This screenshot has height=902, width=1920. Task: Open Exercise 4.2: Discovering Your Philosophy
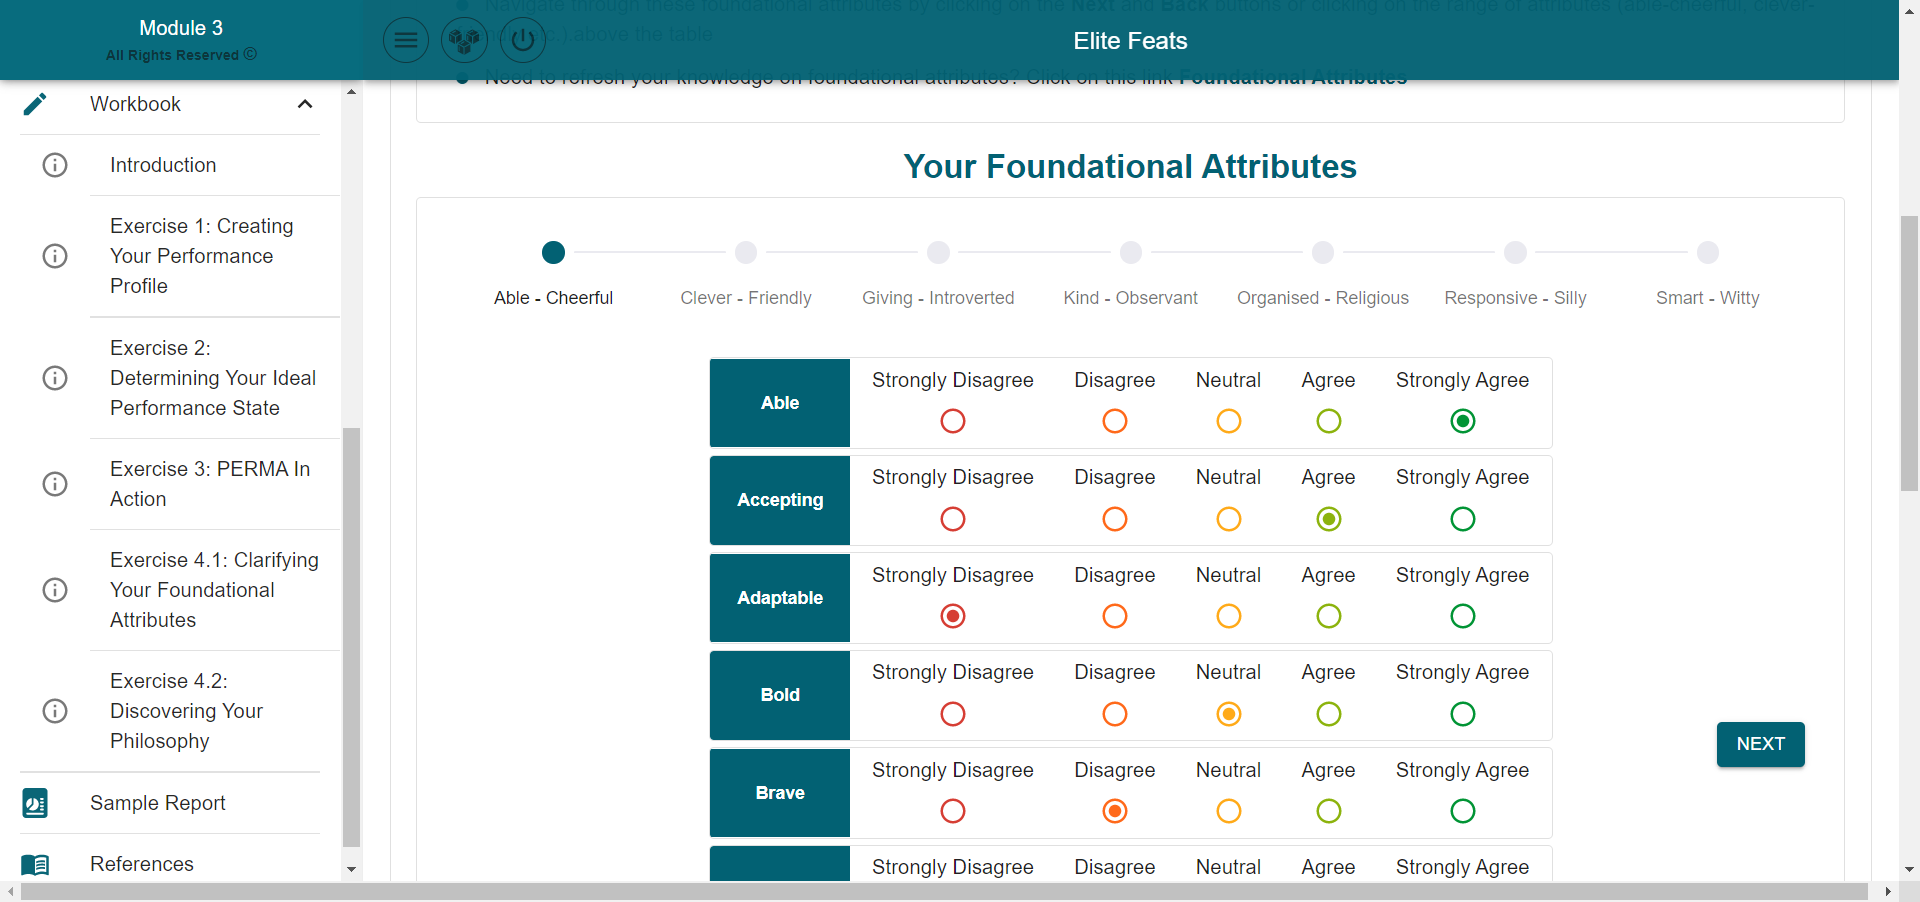pos(186,711)
